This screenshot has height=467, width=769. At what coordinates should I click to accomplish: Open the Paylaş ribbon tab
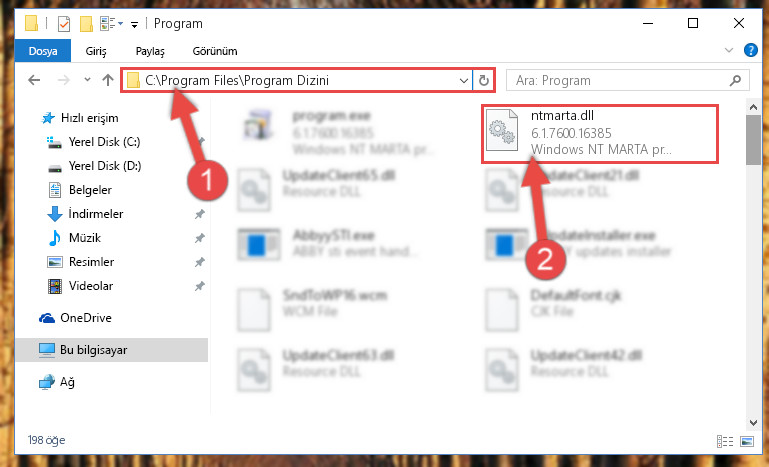(x=150, y=51)
